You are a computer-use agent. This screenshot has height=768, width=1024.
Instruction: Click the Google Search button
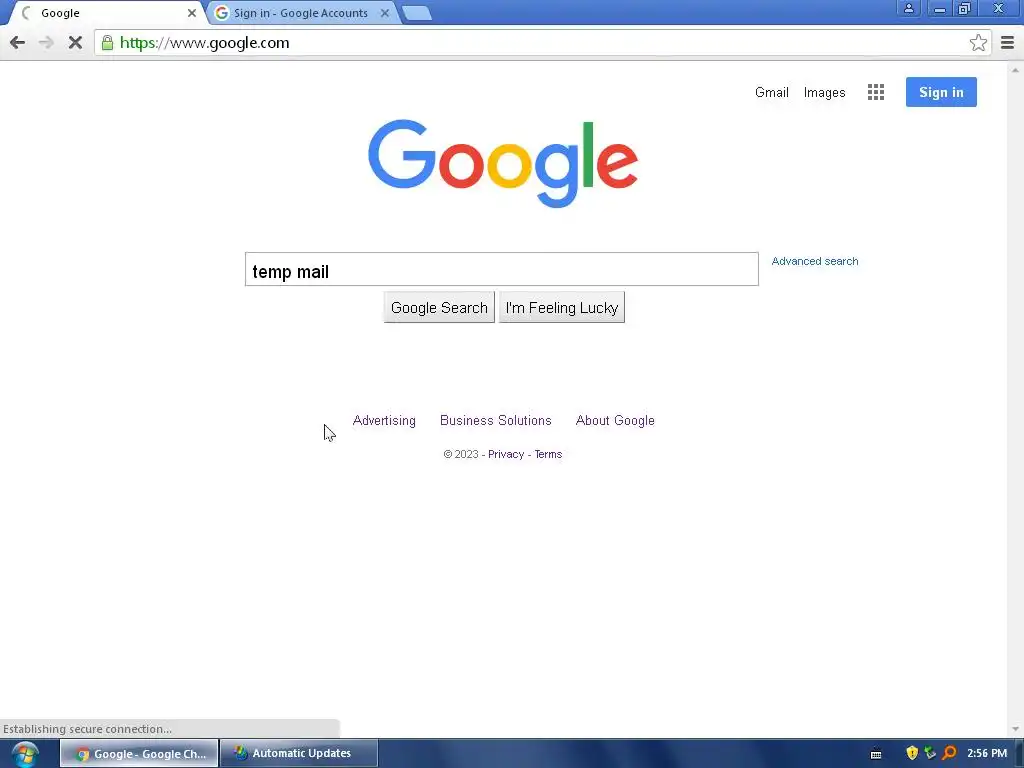[439, 308]
